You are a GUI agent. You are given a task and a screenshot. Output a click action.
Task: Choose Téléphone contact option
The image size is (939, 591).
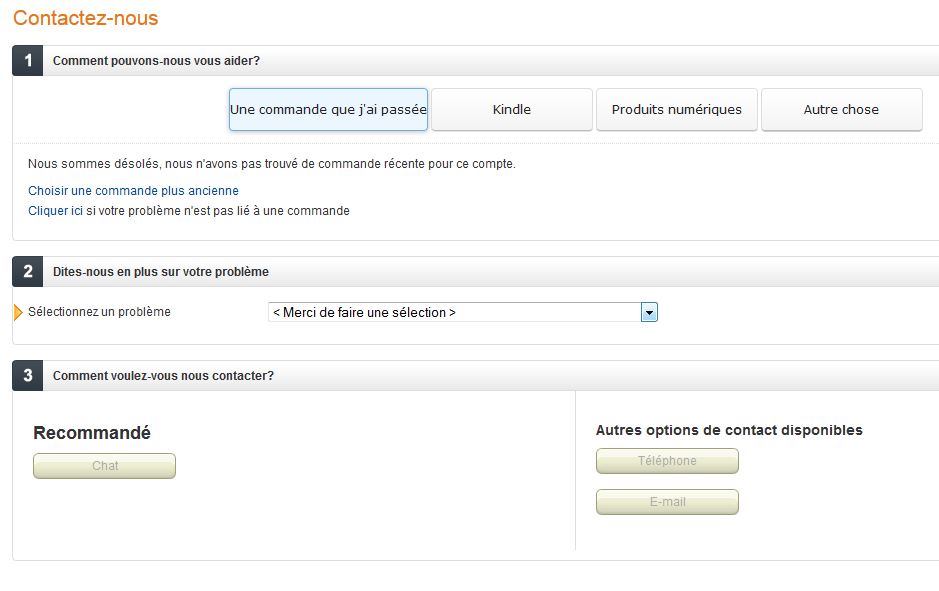[667, 461]
